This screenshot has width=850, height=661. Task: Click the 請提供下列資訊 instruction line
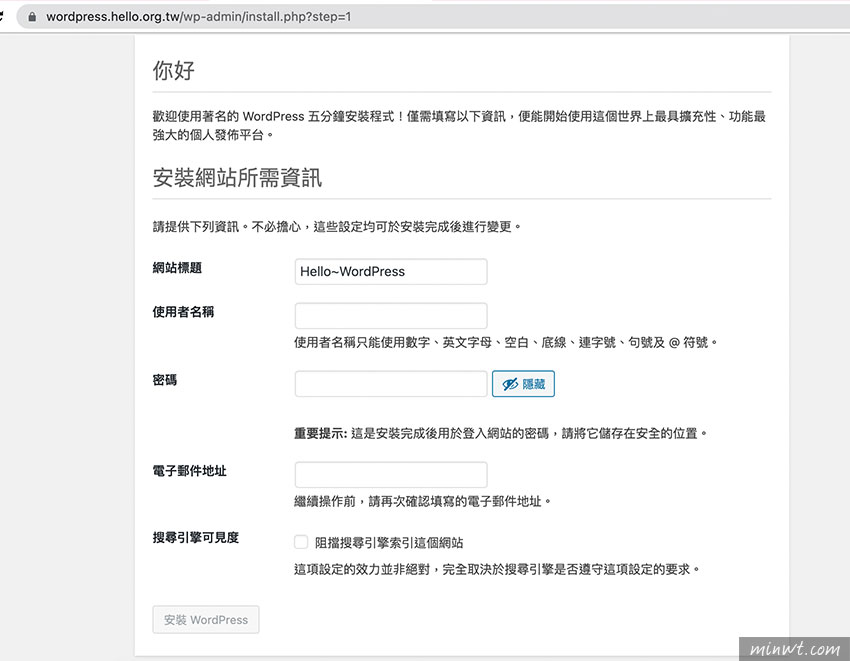[337, 227]
